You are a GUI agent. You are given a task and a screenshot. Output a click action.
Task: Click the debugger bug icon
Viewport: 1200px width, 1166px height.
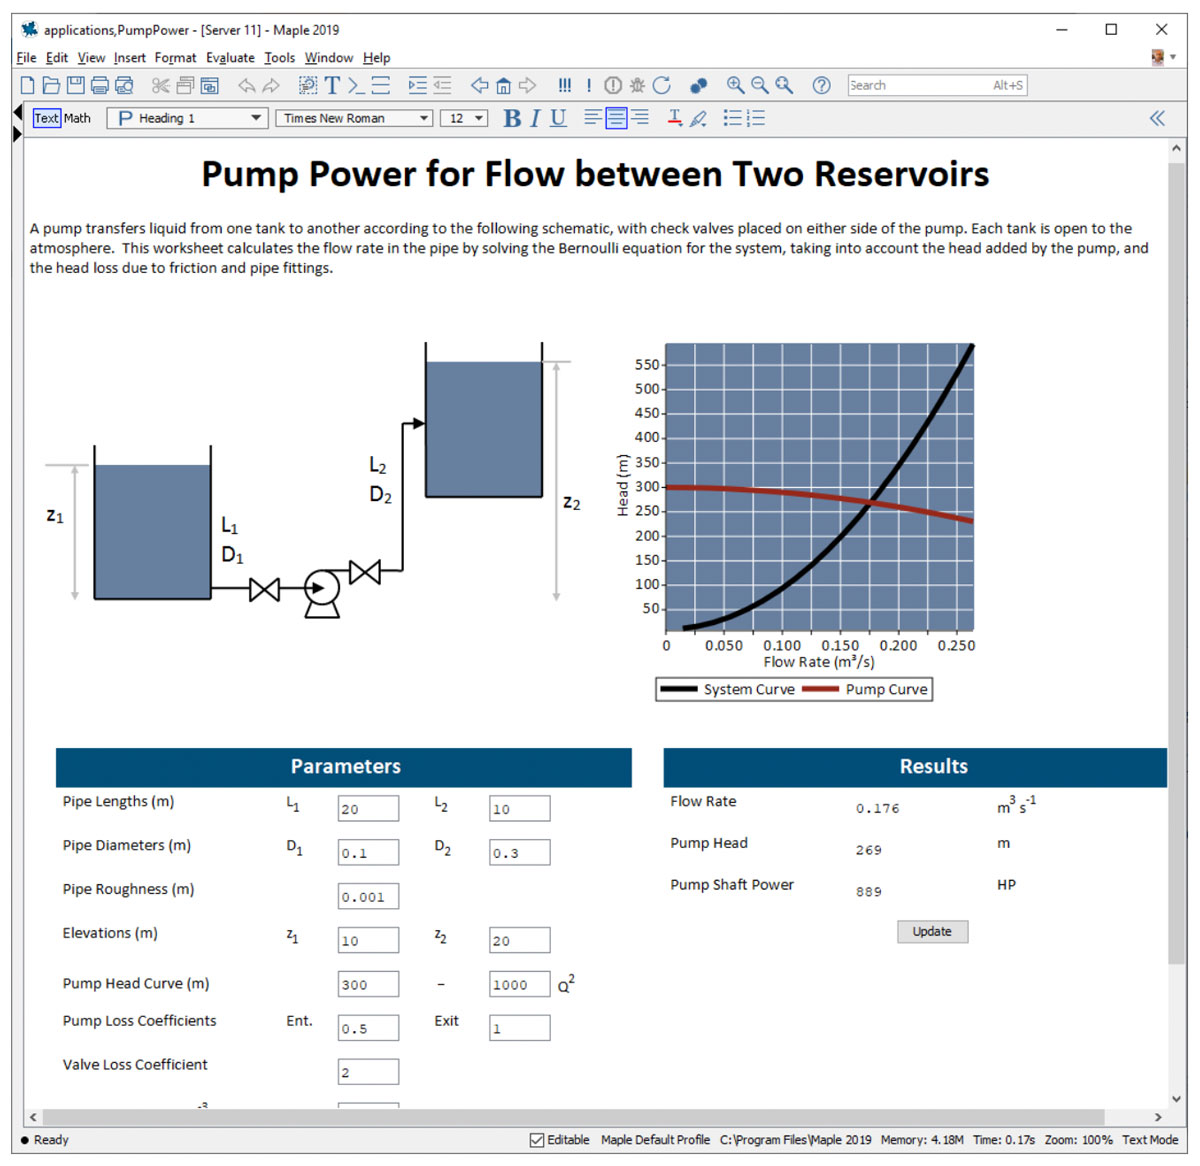pos(637,86)
